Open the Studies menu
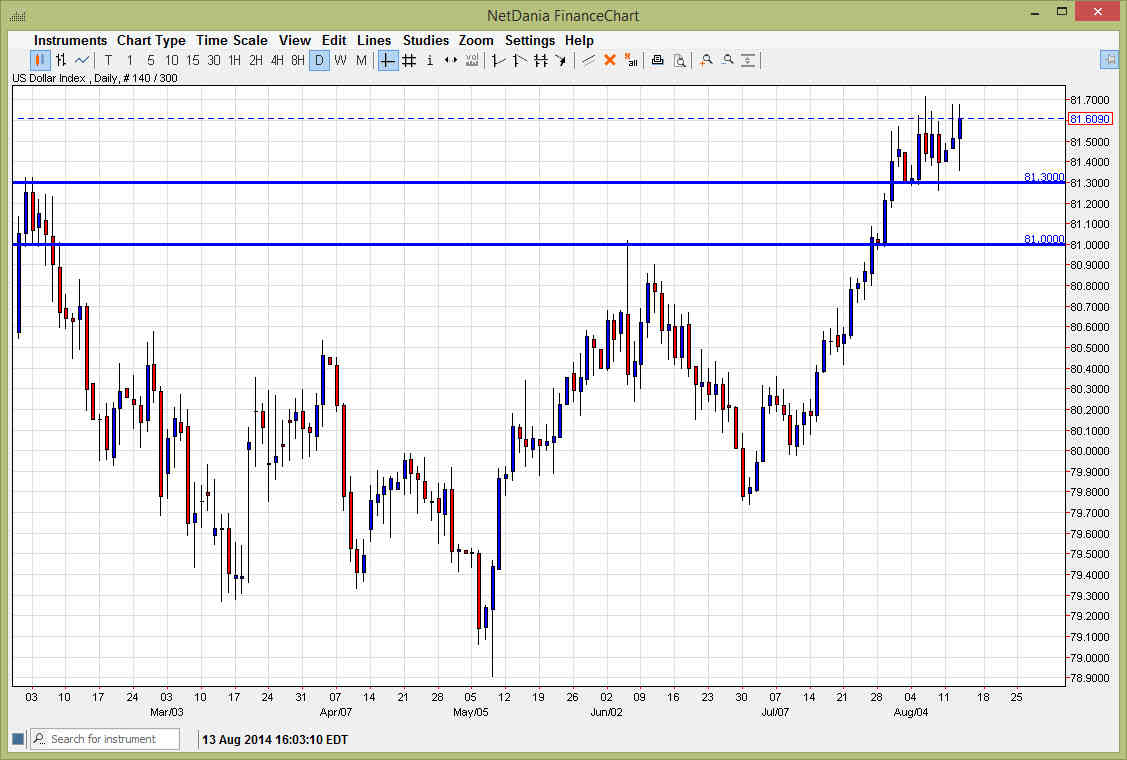 [426, 40]
